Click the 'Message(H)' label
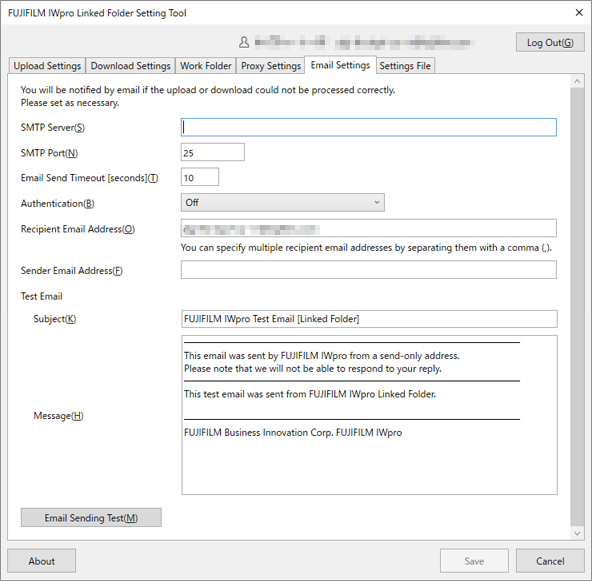Screen dimensions: 592x581 tap(59, 416)
